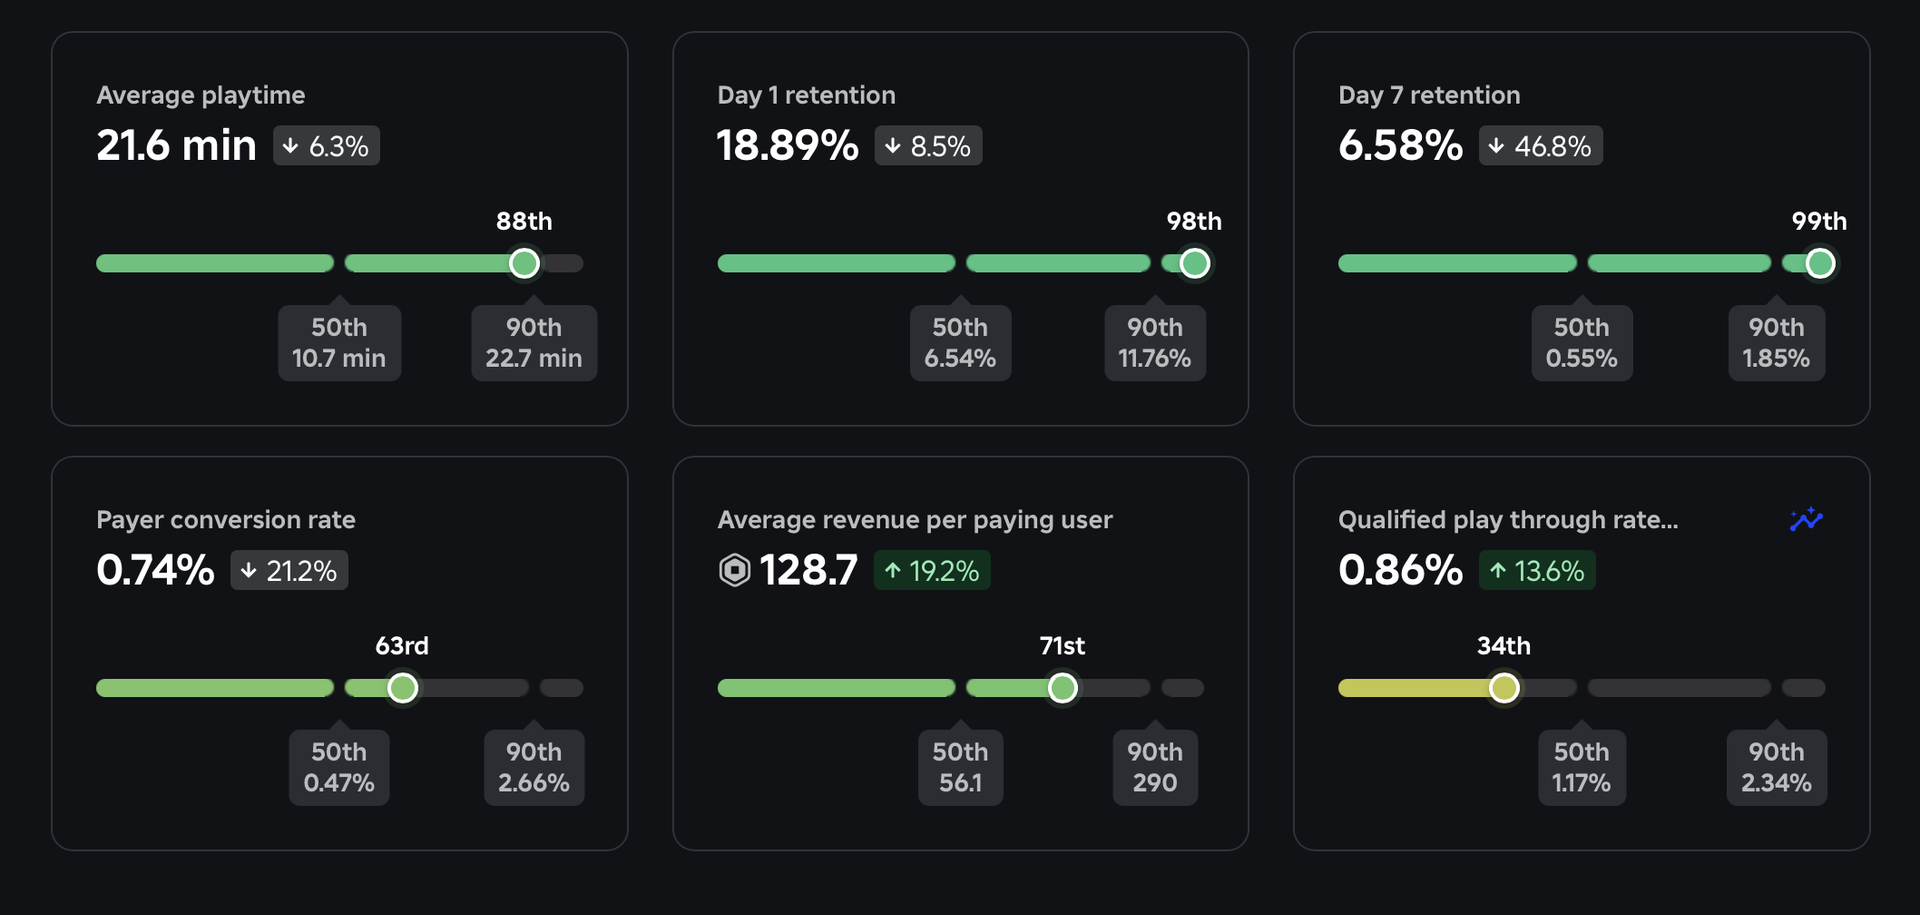Open the Average playtime card title
Viewport: 1920px width, 915px height.
[200, 95]
